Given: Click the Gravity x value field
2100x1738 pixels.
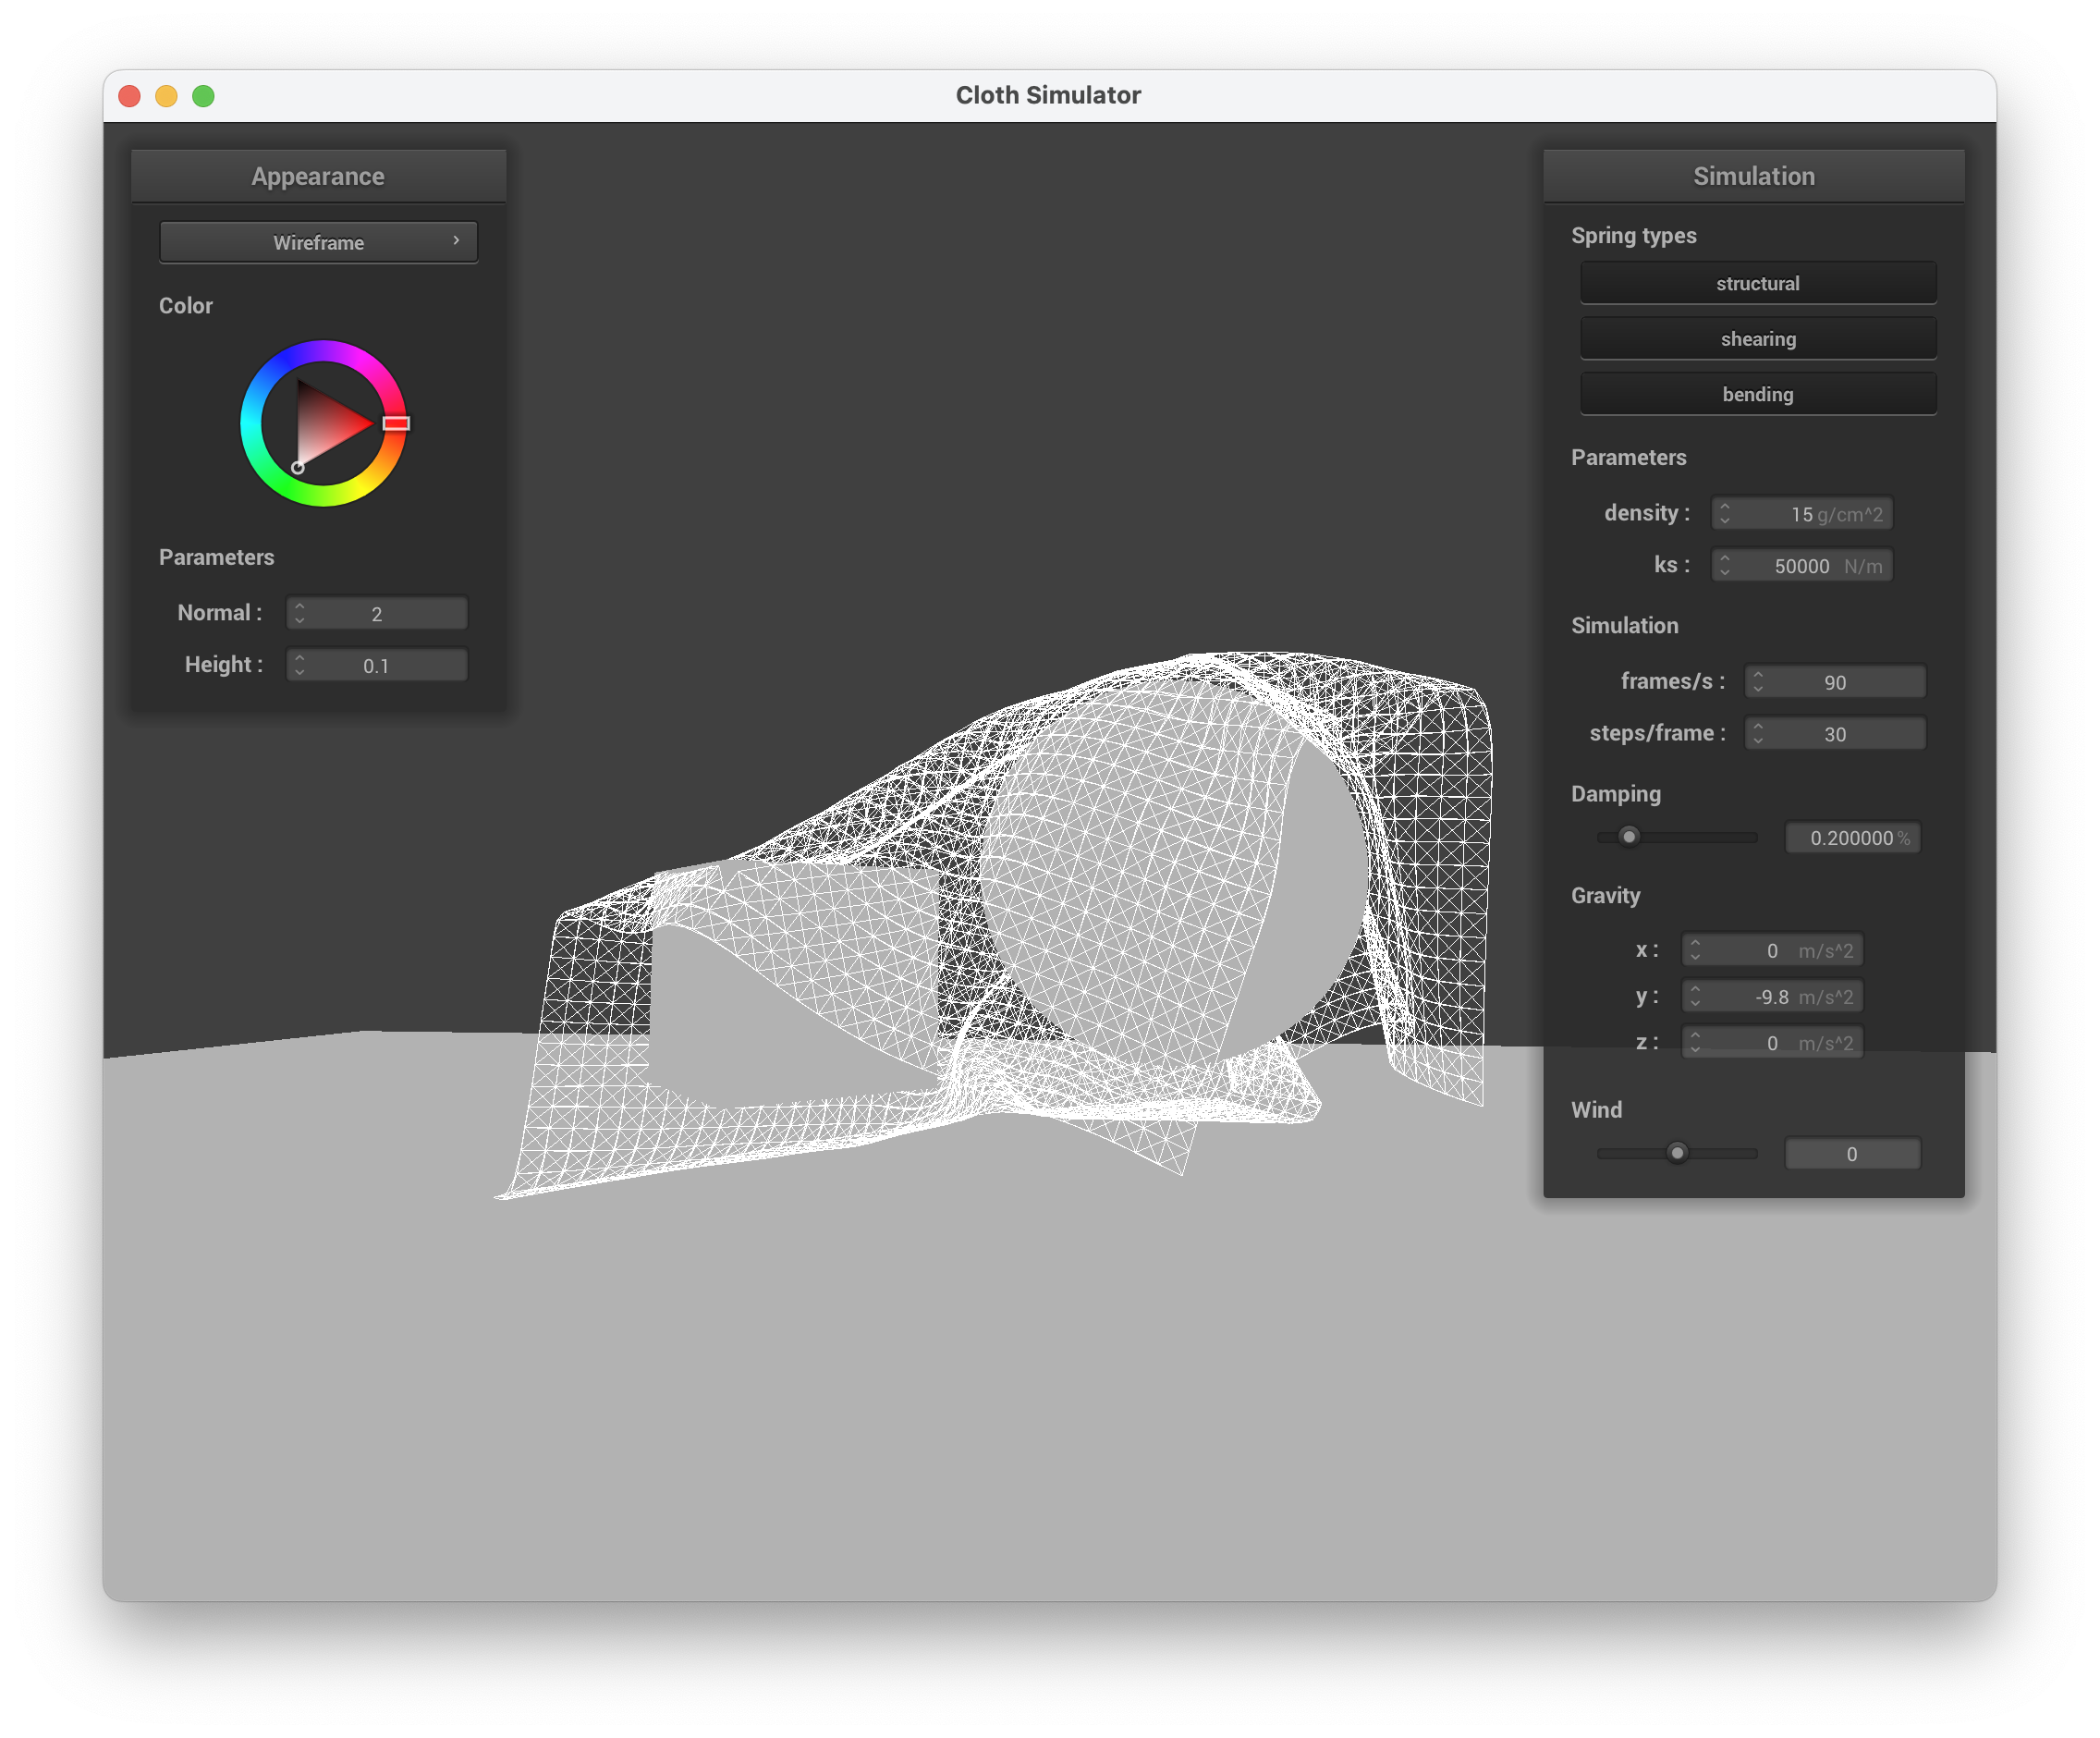Looking at the screenshot, I should [1771, 950].
